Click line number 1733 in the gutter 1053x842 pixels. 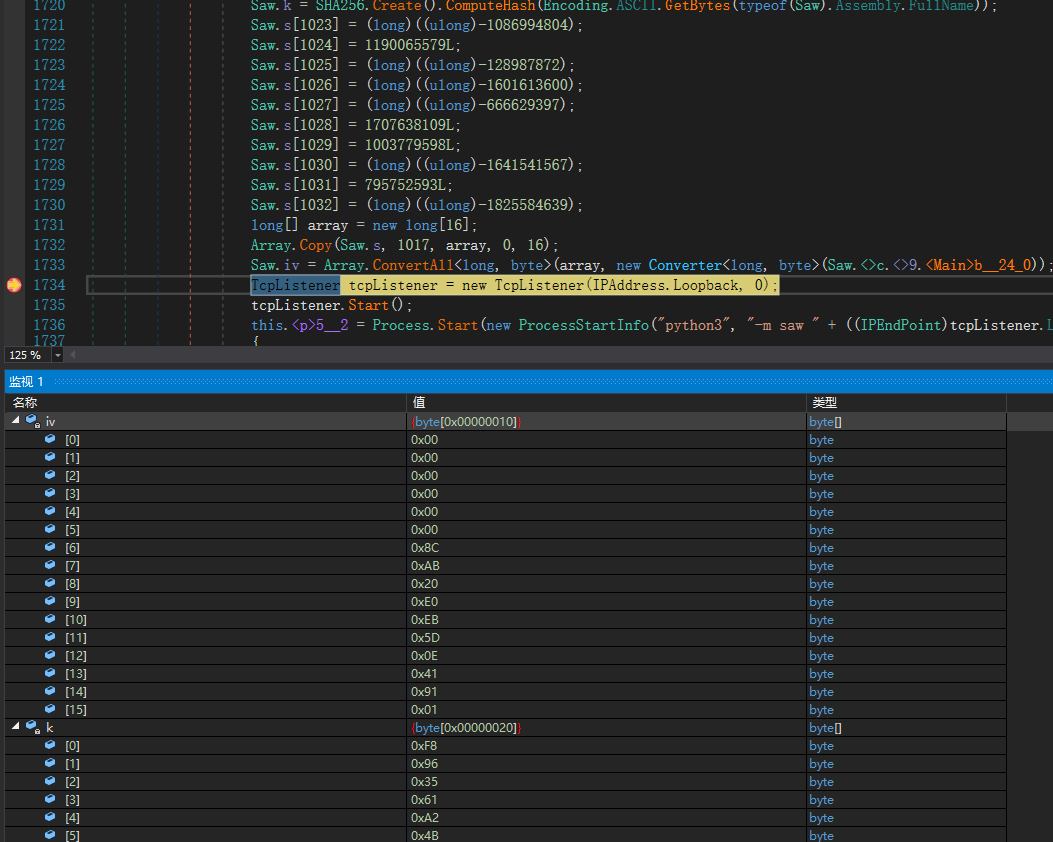point(49,265)
